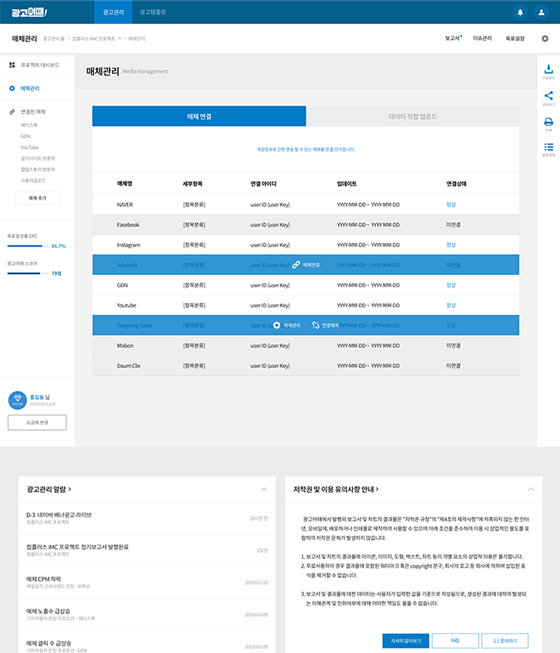Switch to the 광고템플릿 top navigation tab
Image resolution: width=560 pixels, height=653 pixels.
(x=153, y=12)
